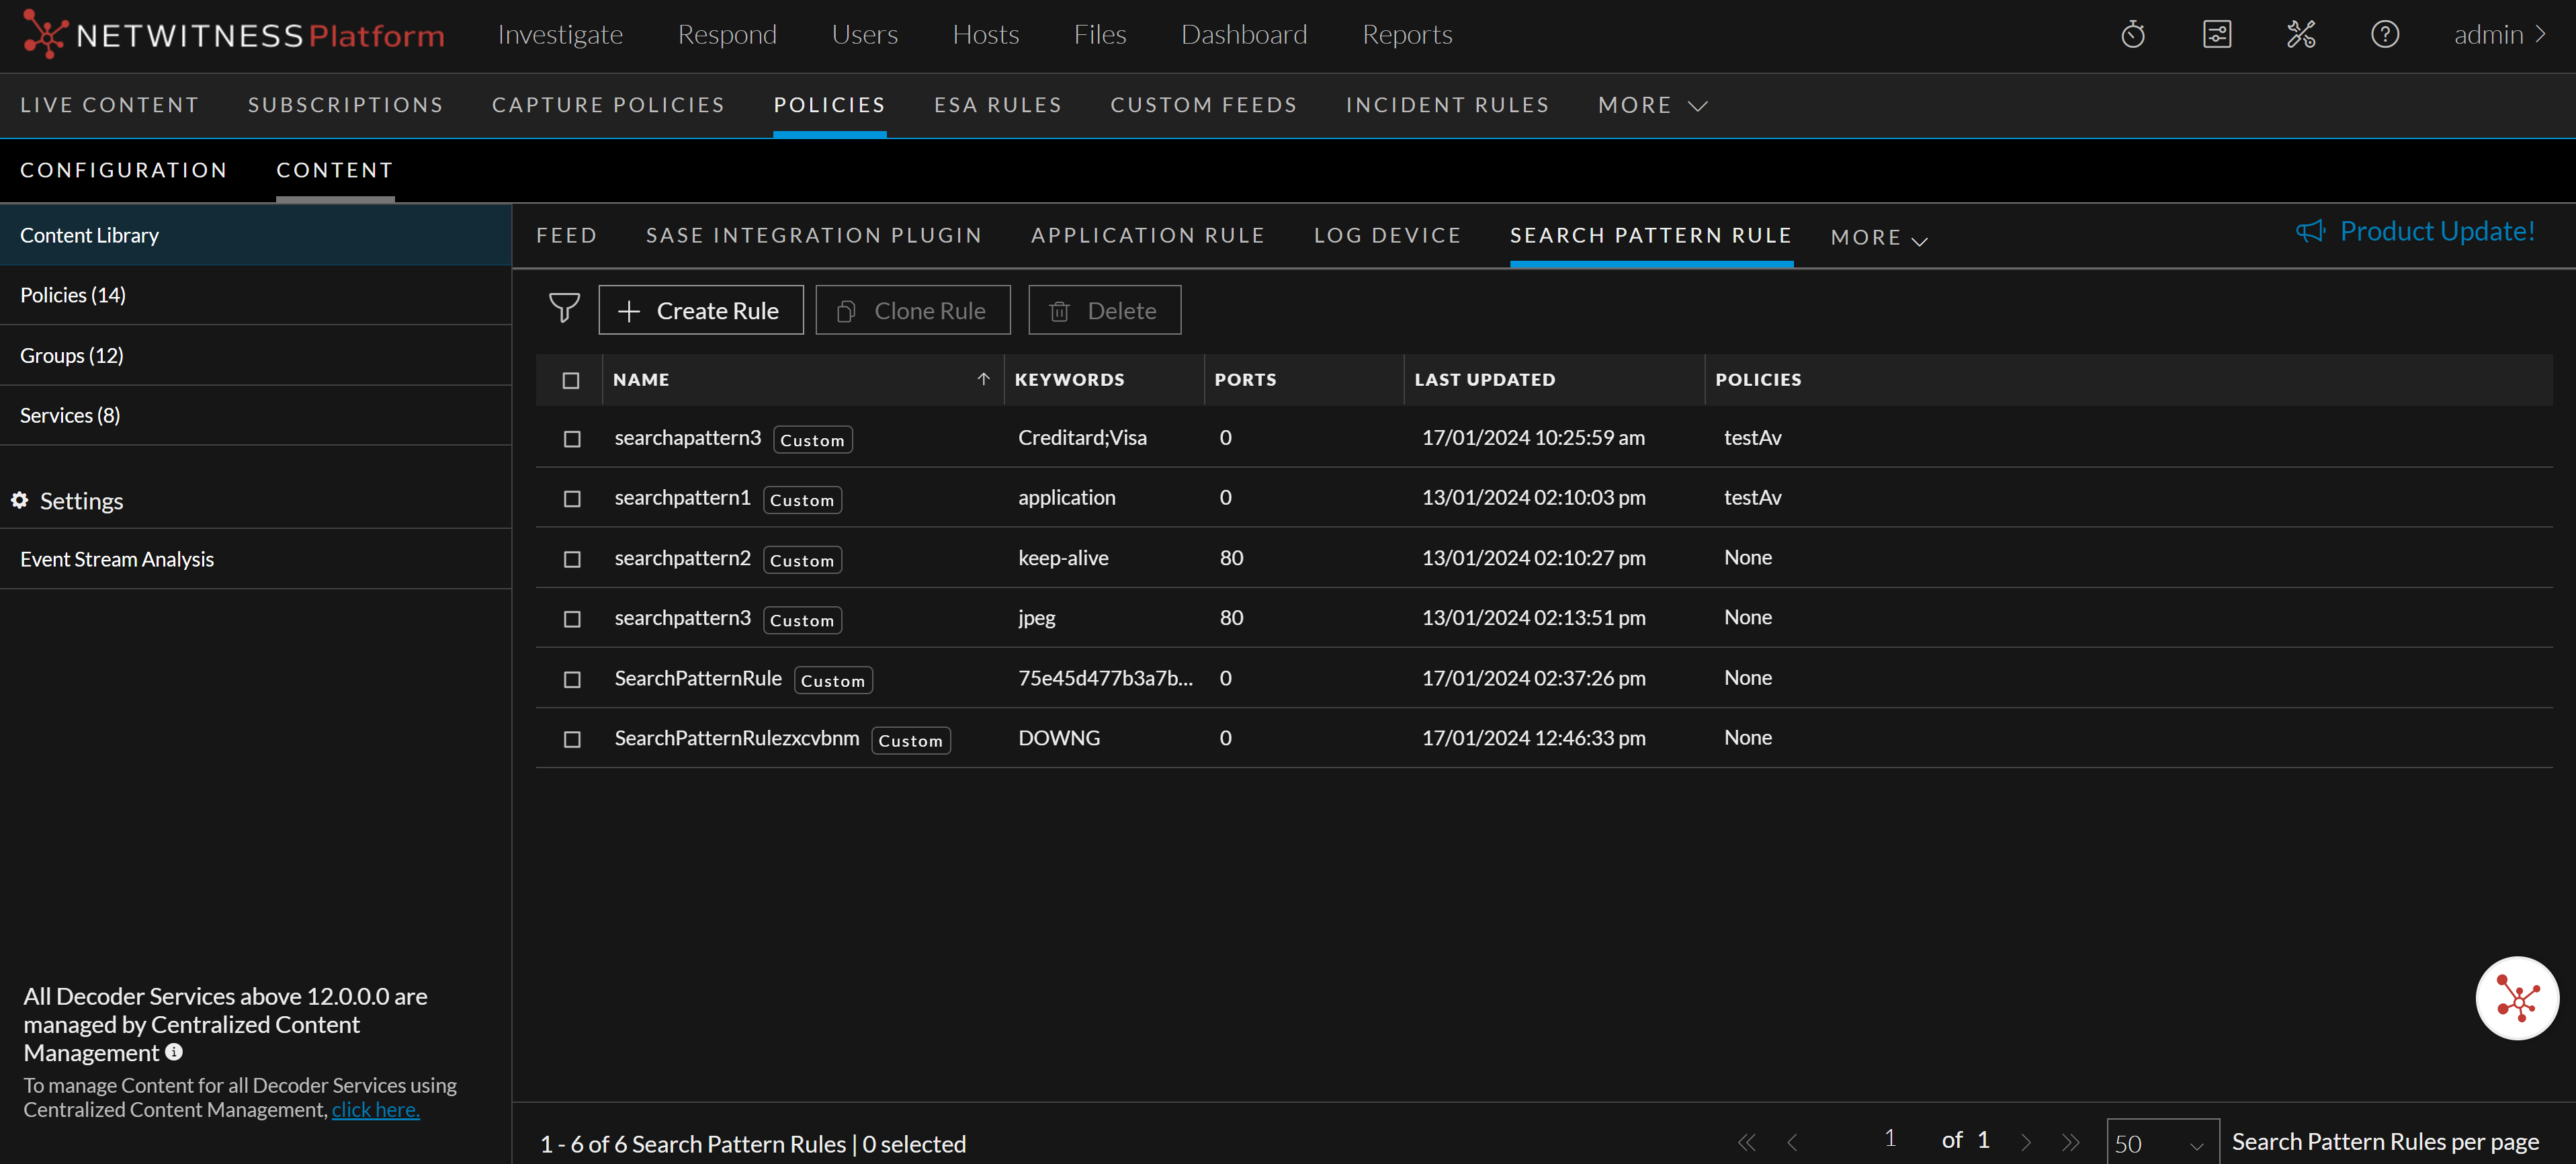Follow the 'click here' link

pyautogui.click(x=375, y=1109)
